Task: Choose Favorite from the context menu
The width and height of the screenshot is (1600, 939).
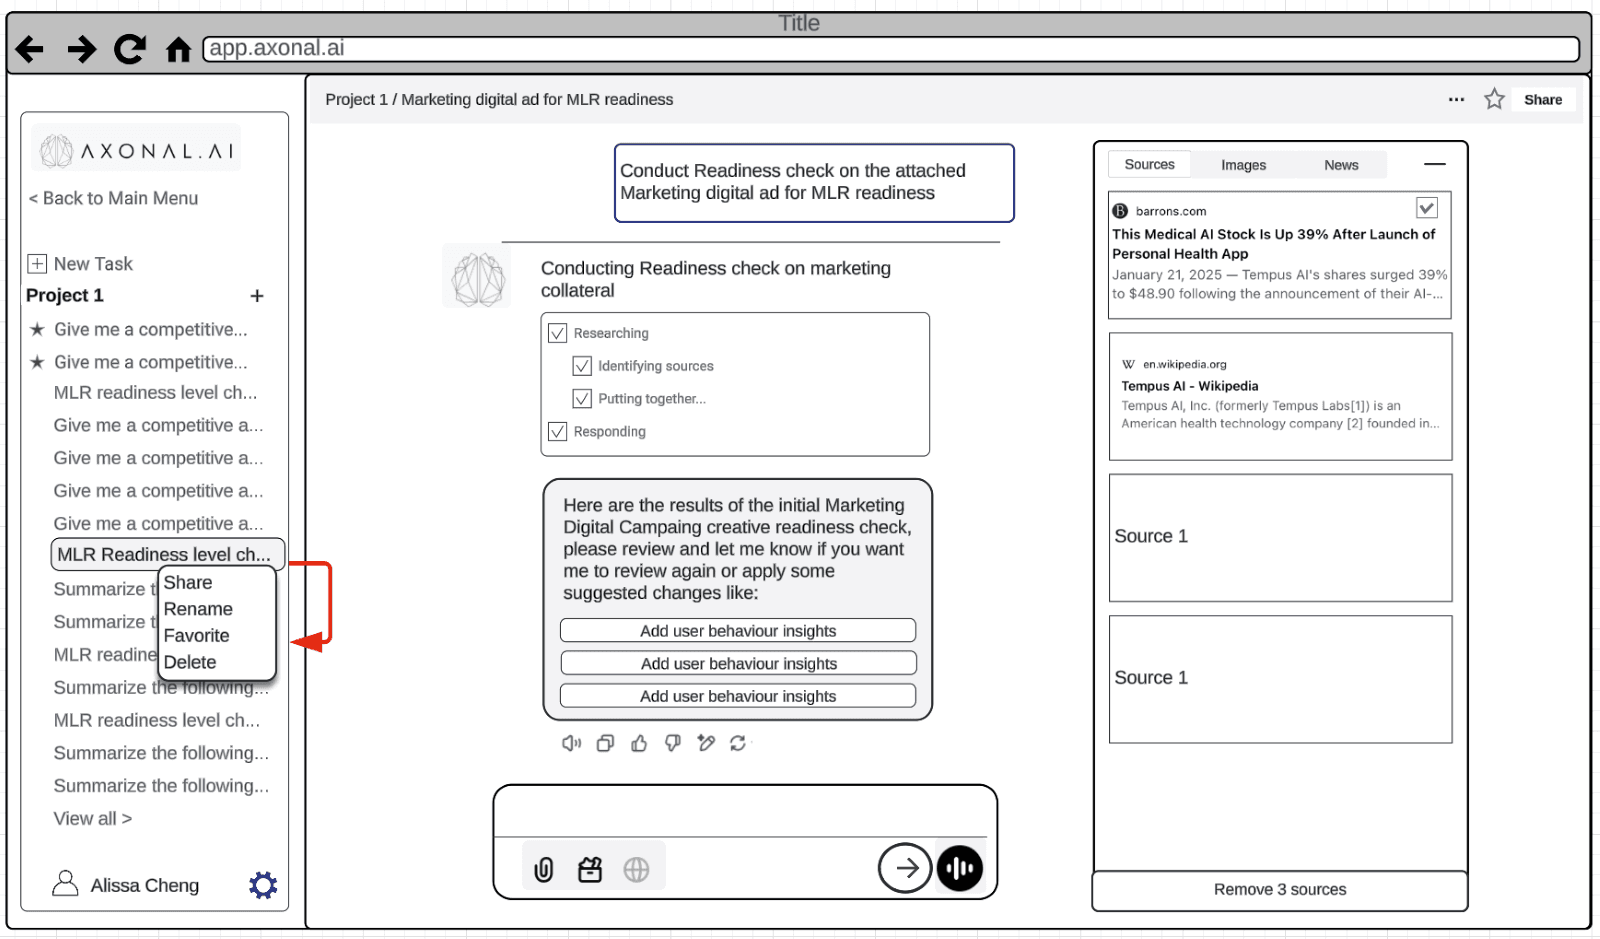Action: point(196,636)
